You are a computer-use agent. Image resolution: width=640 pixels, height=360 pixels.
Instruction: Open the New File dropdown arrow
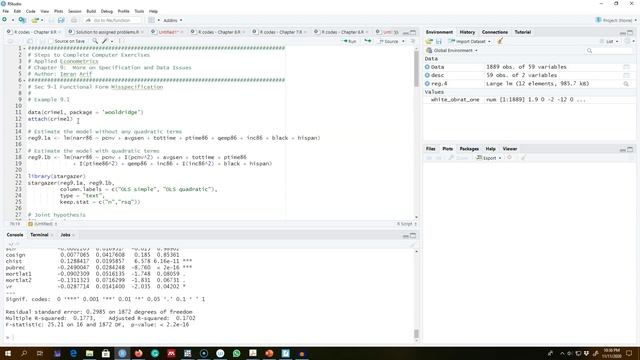pos(12,20)
